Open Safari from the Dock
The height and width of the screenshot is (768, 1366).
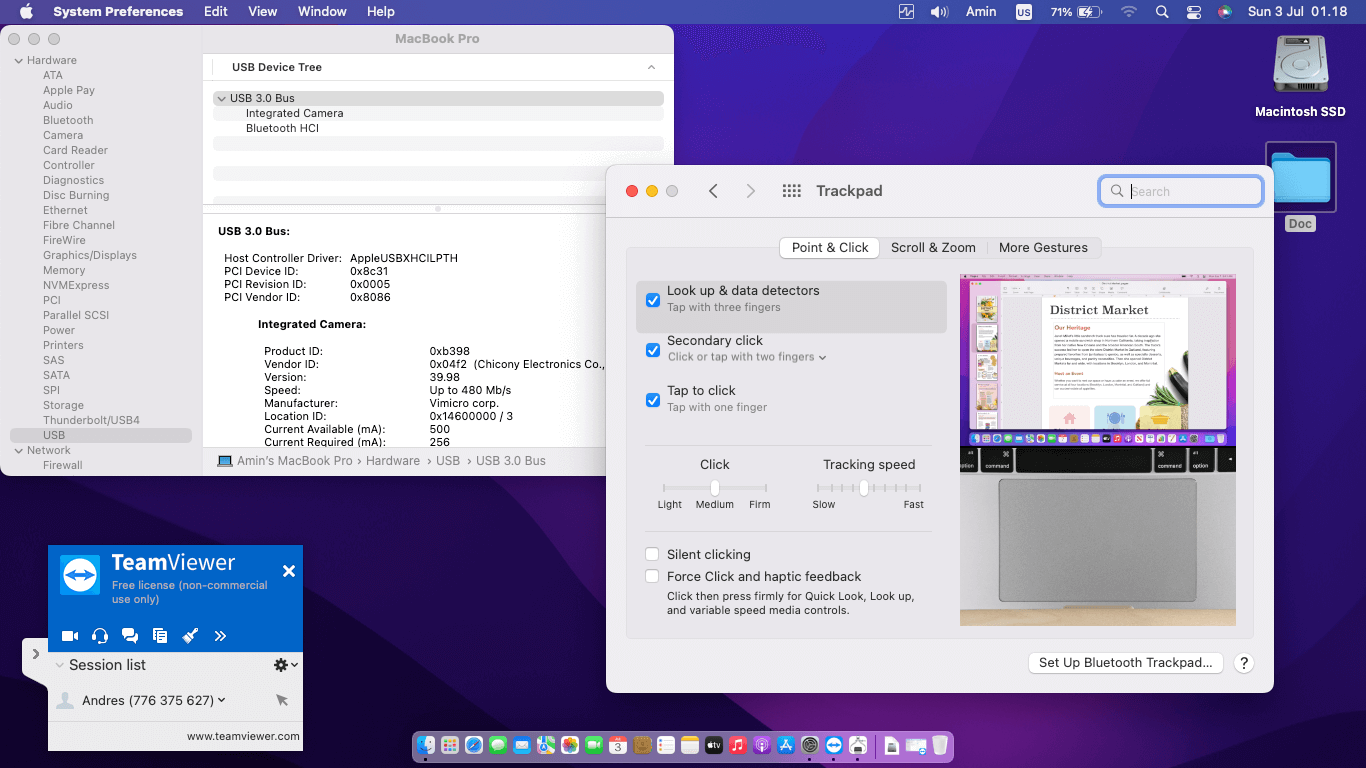(474, 746)
